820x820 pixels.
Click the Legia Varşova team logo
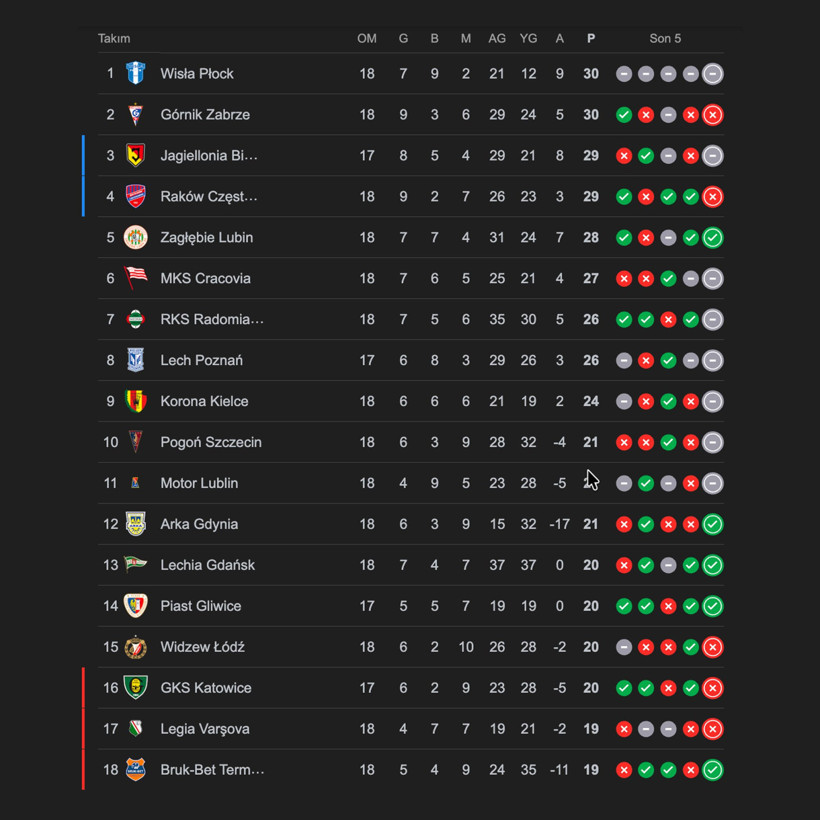[136, 729]
